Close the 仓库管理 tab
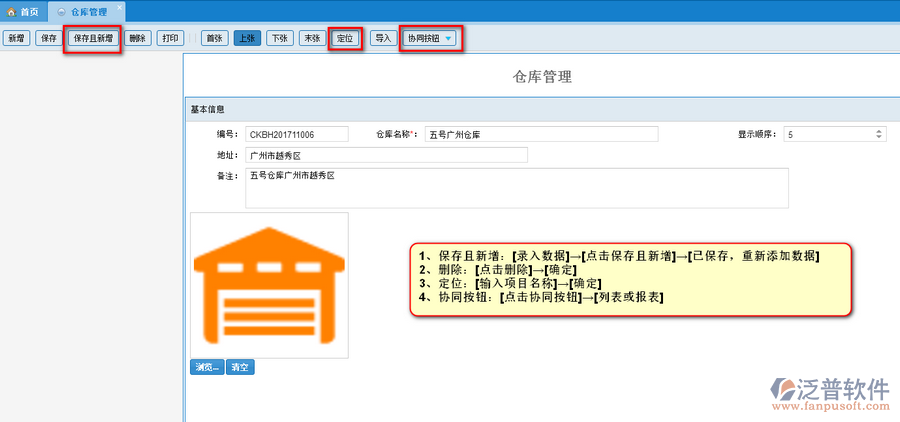Viewport: 900px width, 422px height. coord(119,7)
